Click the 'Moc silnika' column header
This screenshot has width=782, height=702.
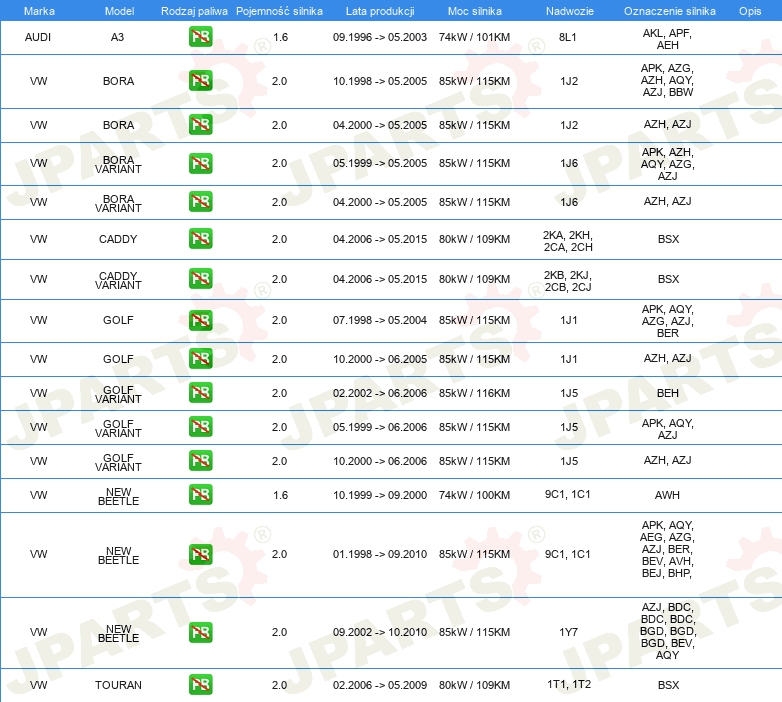[474, 11]
